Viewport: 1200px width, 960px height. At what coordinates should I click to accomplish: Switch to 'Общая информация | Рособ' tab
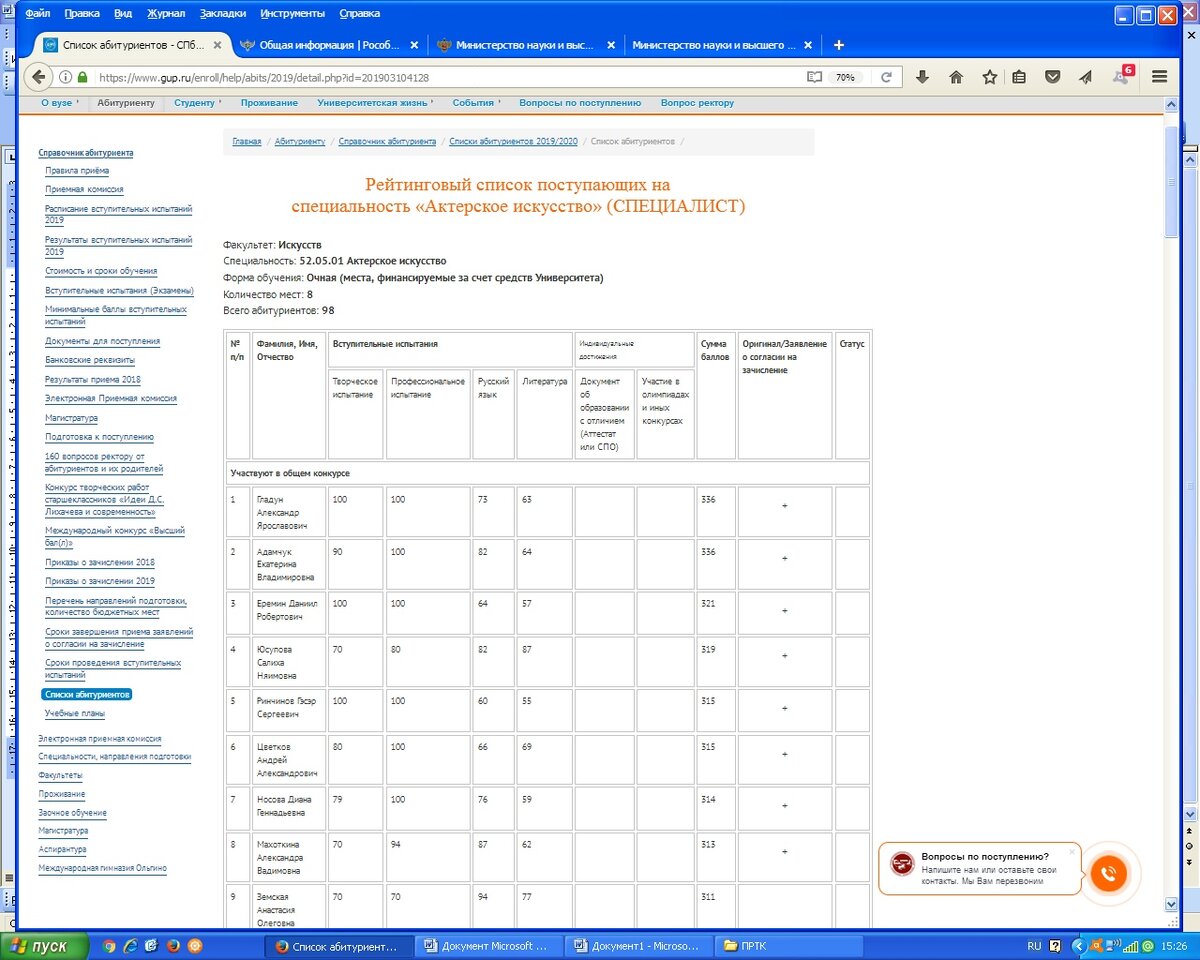point(329,45)
